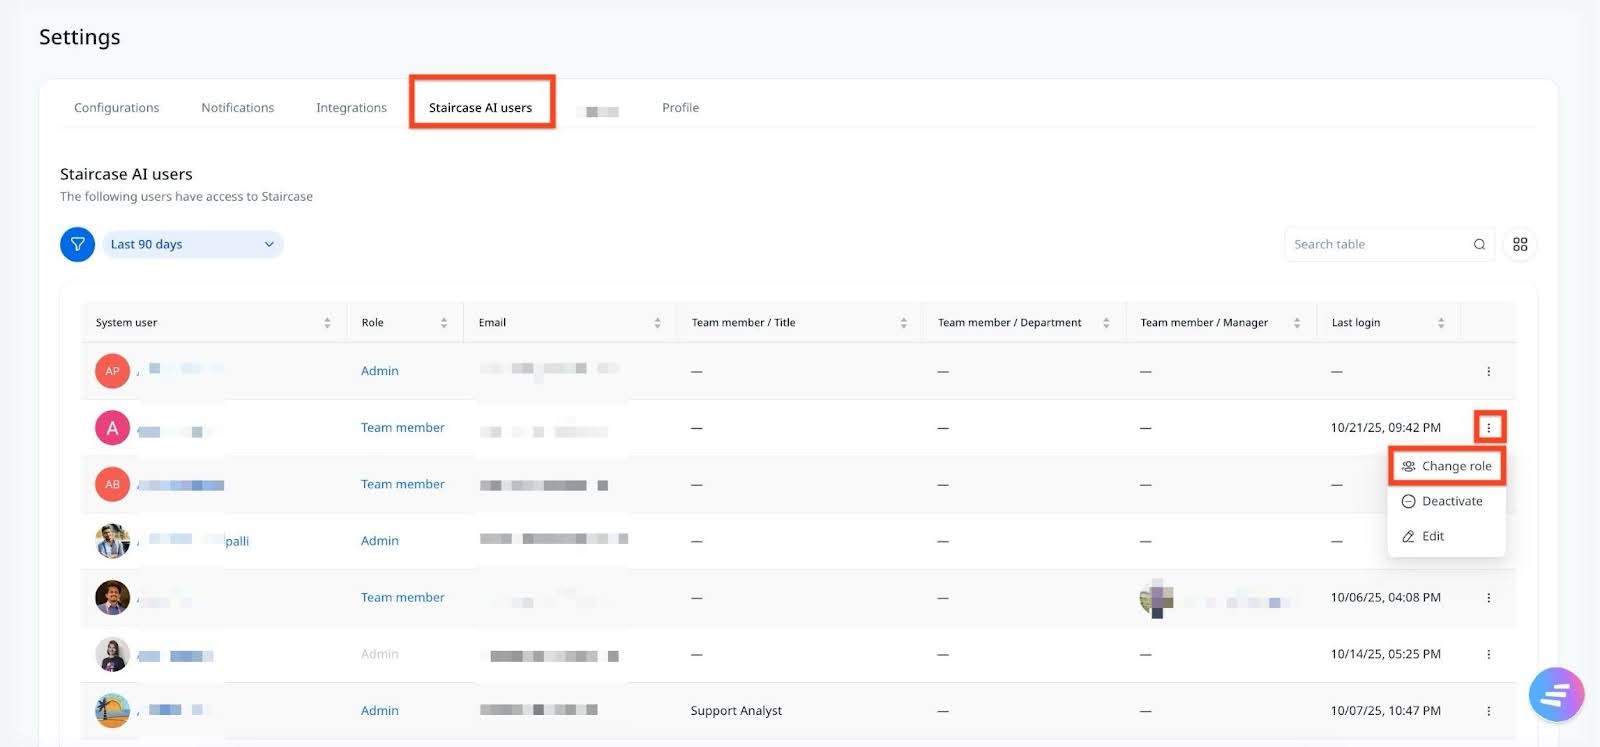Image resolution: width=1600 pixels, height=747 pixels.
Task: Choose Deactivate from the menu
Action: pyautogui.click(x=1447, y=501)
